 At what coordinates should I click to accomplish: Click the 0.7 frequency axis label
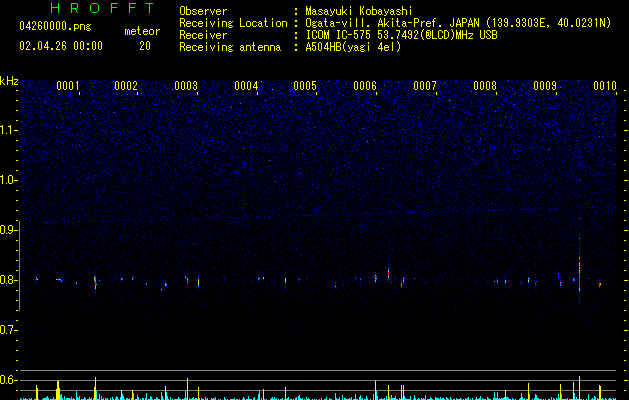pyautogui.click(x=9, y=330)
